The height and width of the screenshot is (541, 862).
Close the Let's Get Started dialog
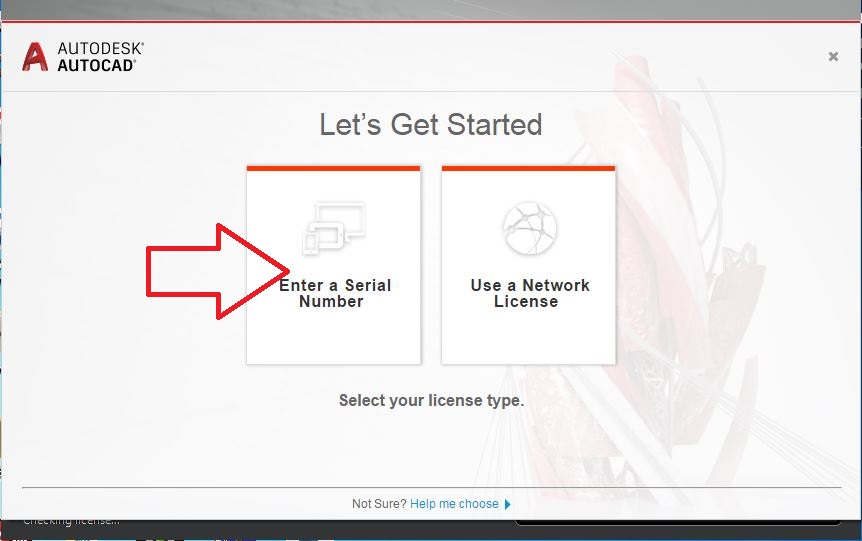pyautogui.click(x=833, y=57)
